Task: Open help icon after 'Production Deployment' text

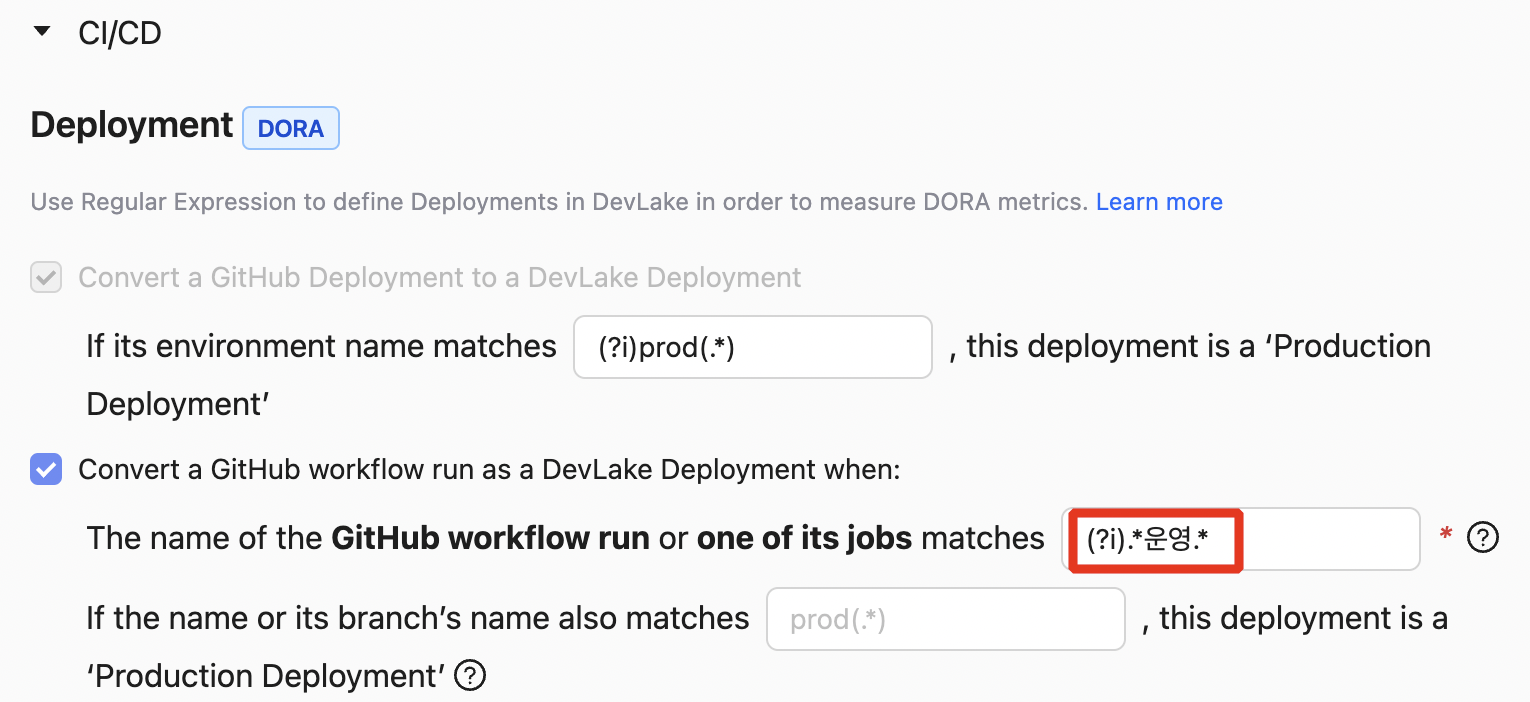Action: point(470,677)
